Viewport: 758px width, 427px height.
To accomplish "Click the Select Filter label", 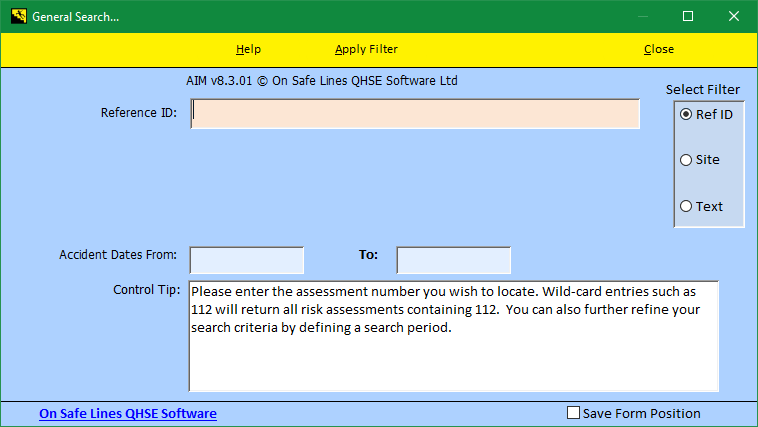I will pos(703,89).
